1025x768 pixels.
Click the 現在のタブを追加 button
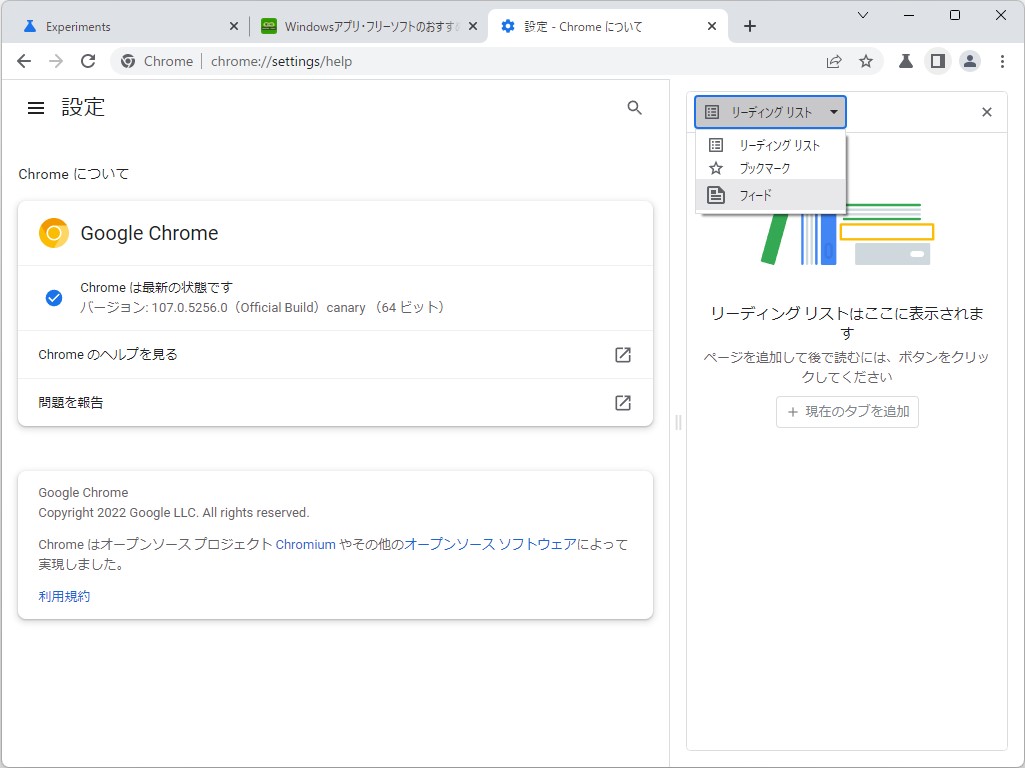(x=847, y=411)
